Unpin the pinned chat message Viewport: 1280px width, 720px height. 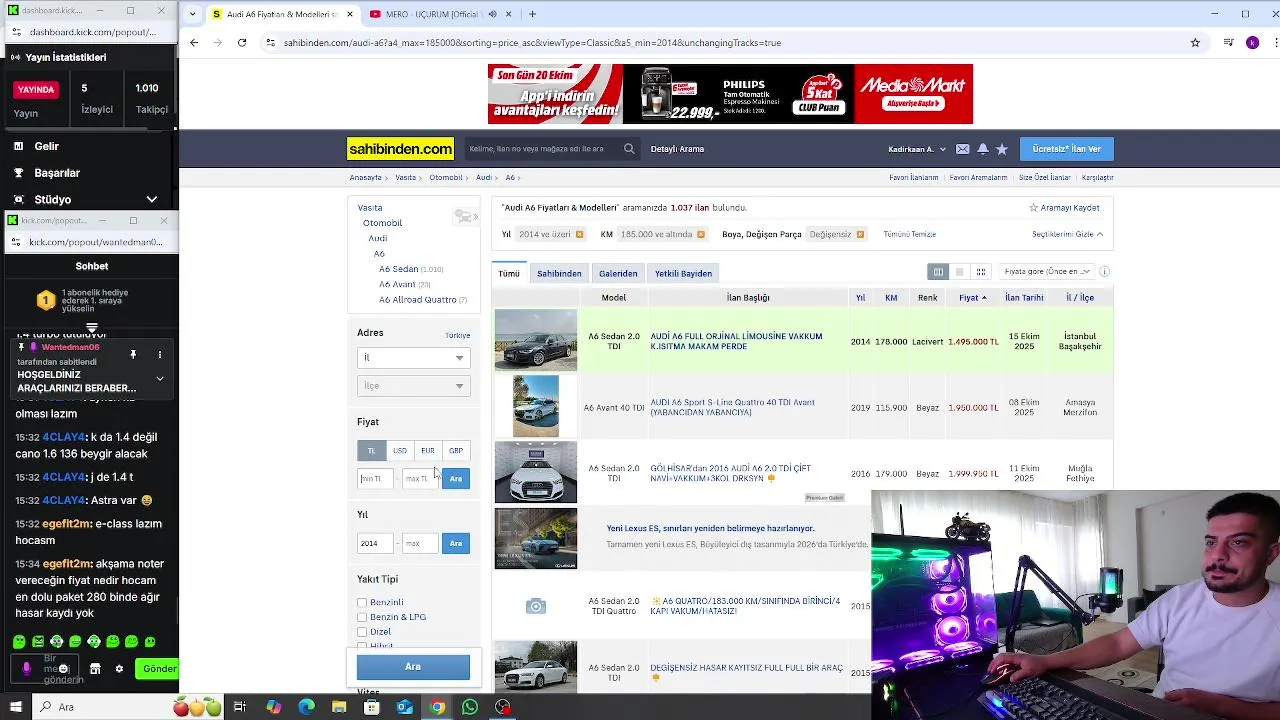(x=133, y=355)
